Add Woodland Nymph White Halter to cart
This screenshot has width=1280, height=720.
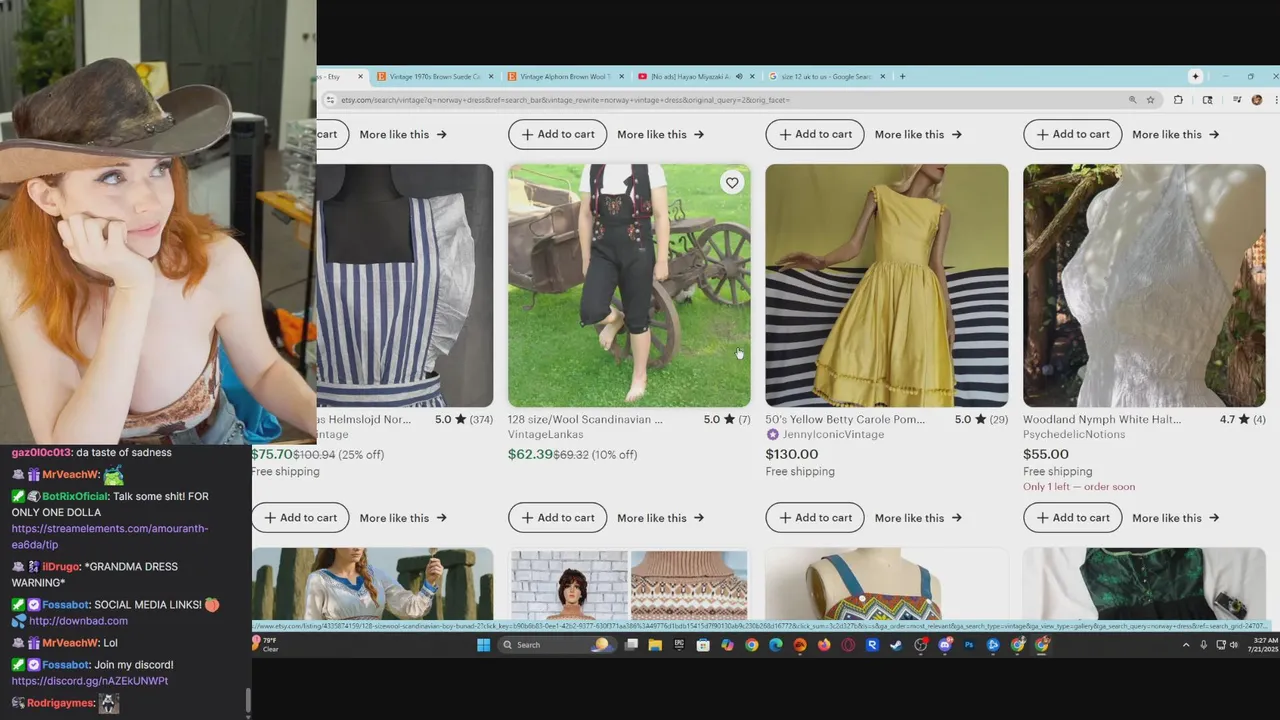click(1072, 518)
